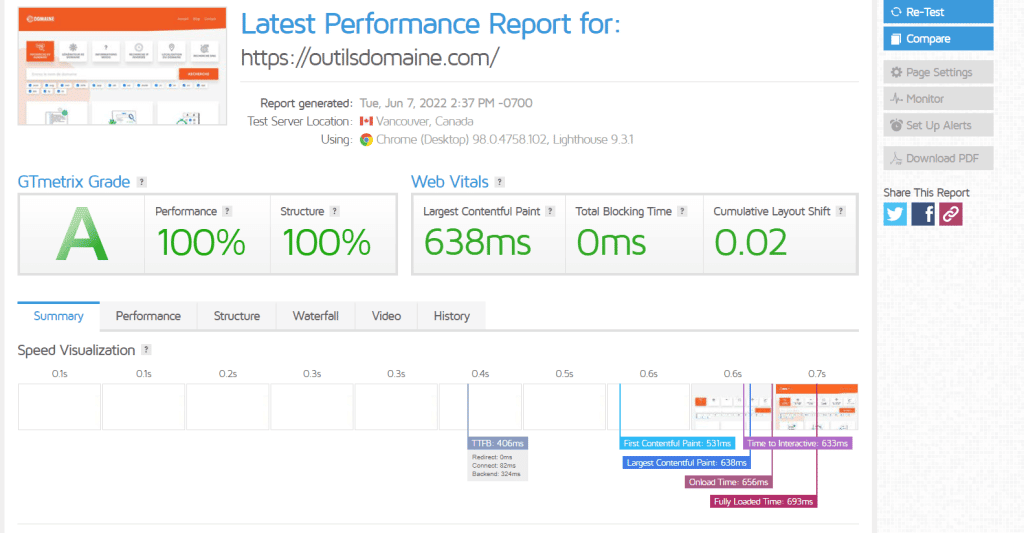Open the GTmetrix Grade help question mark
This screenshot has height=533, width=1024.
coord(142,182)
